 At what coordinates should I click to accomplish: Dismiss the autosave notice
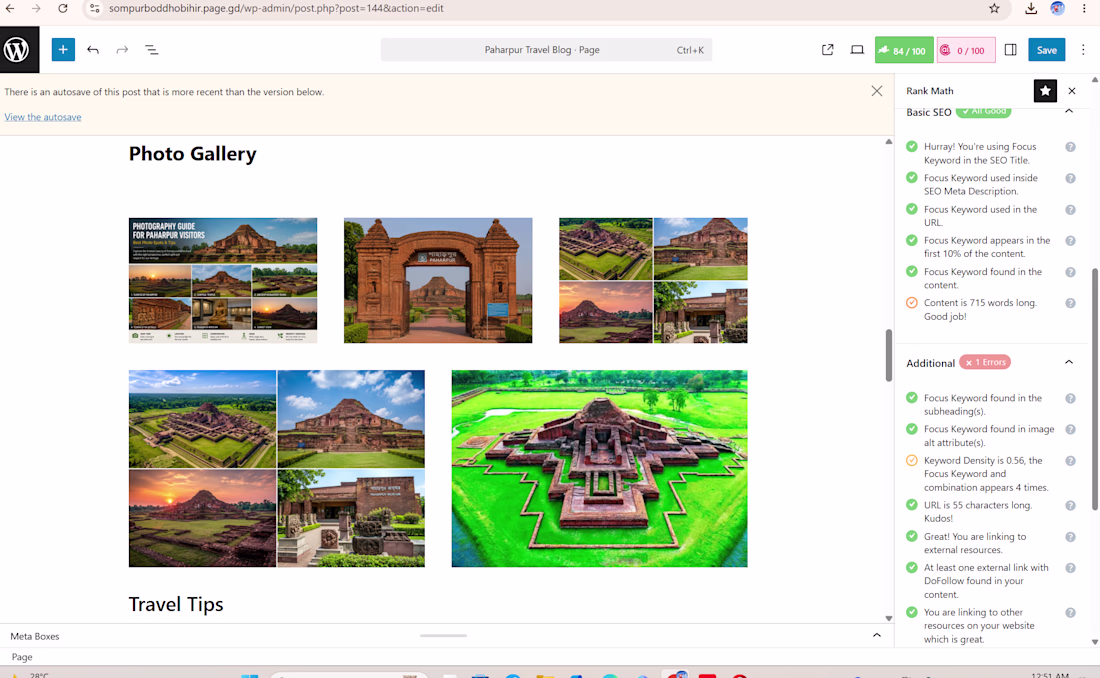(877, 91)
